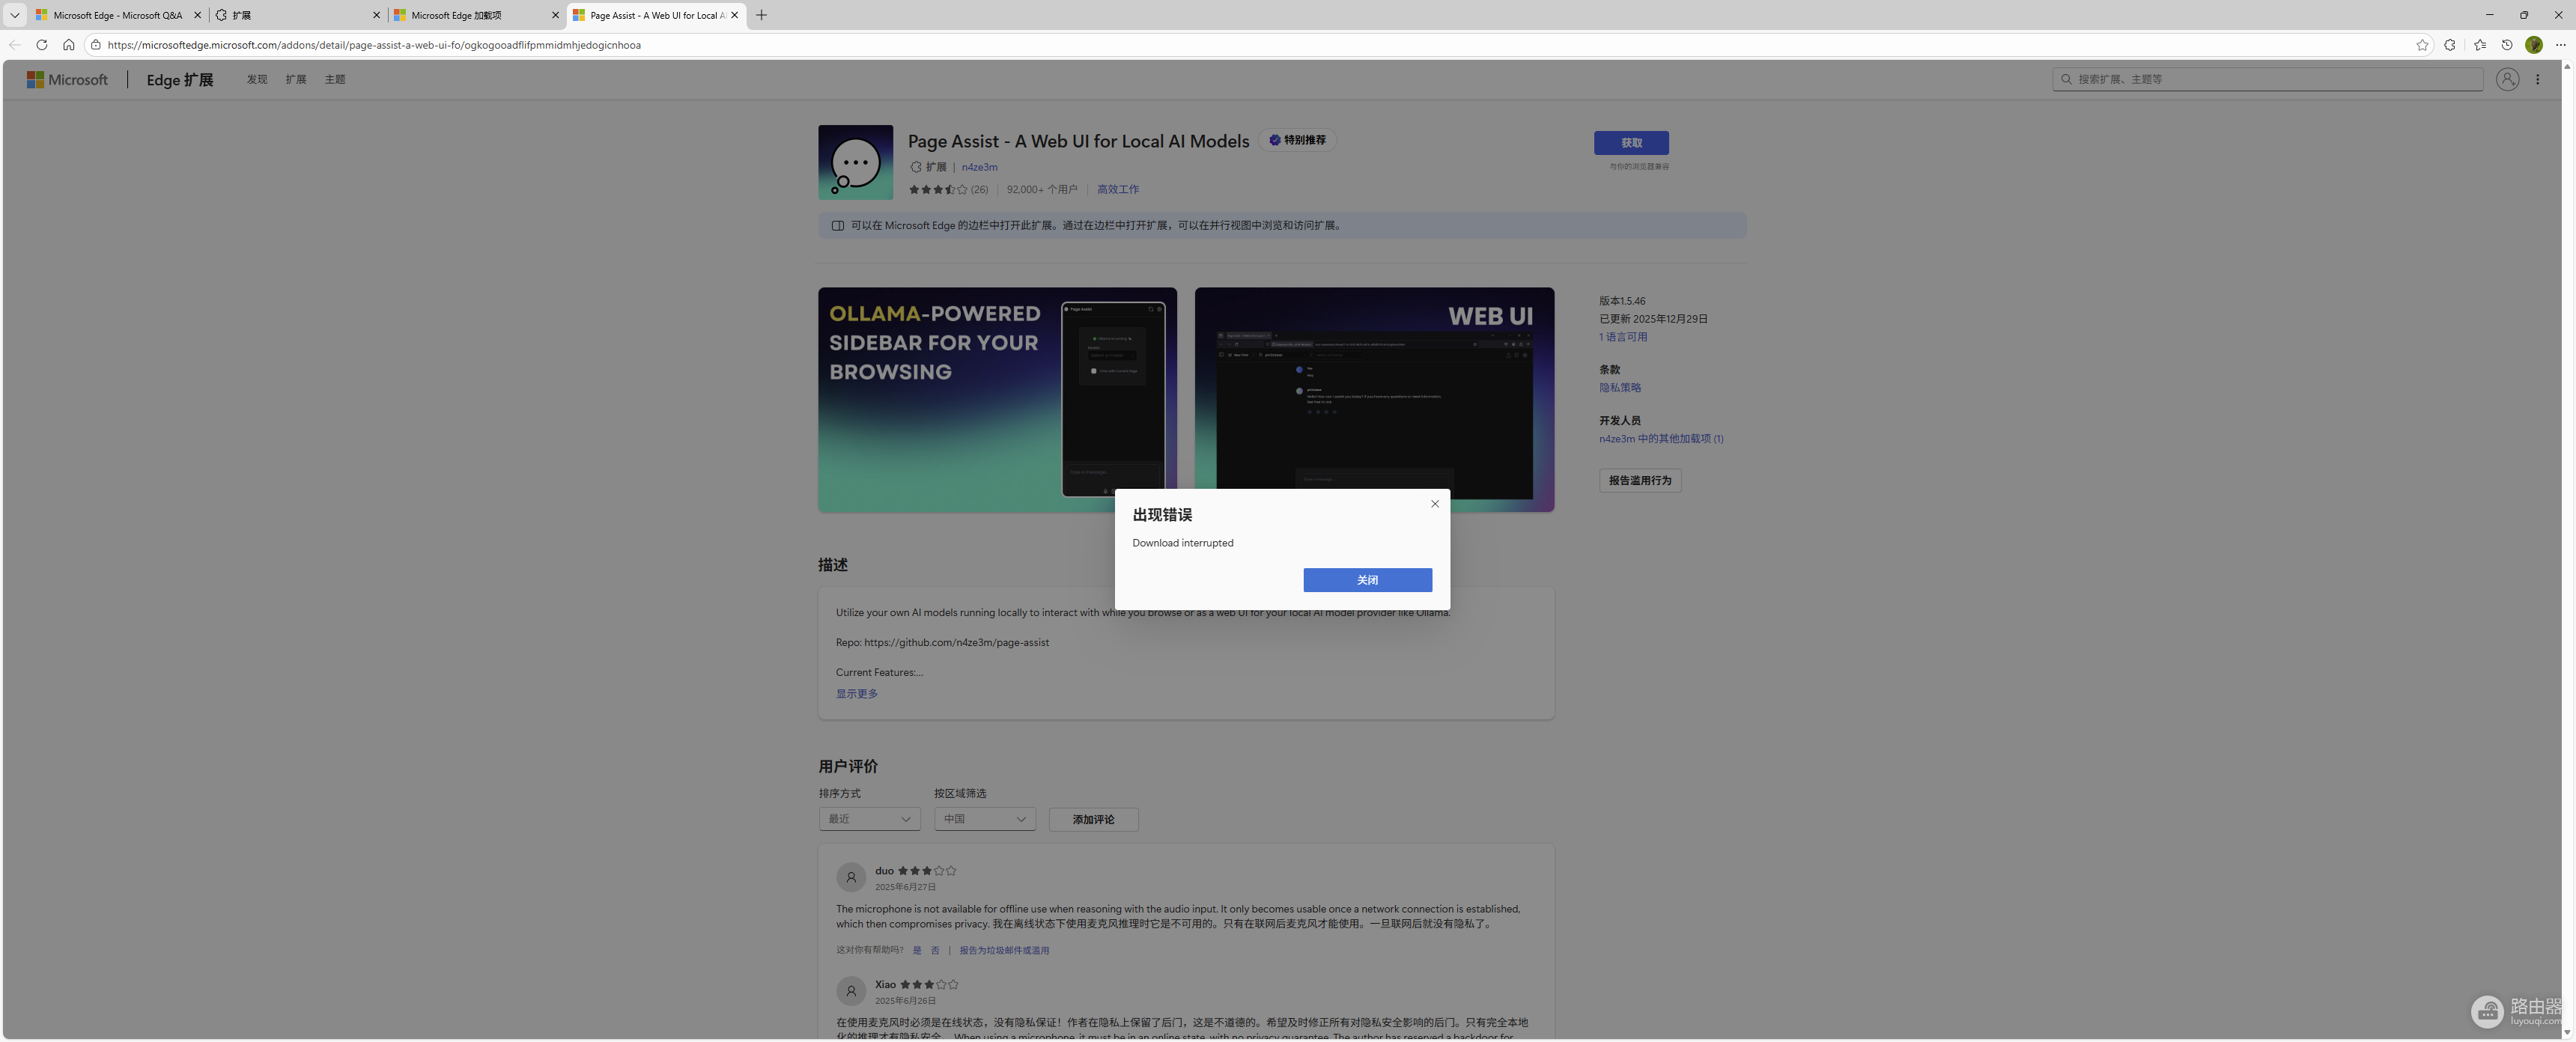The height and width of the screenshot is (1042, 2576).
Task: Switch to the Microsoft Edge - Microsoft Q&A tab
Action: coord(118,15)
